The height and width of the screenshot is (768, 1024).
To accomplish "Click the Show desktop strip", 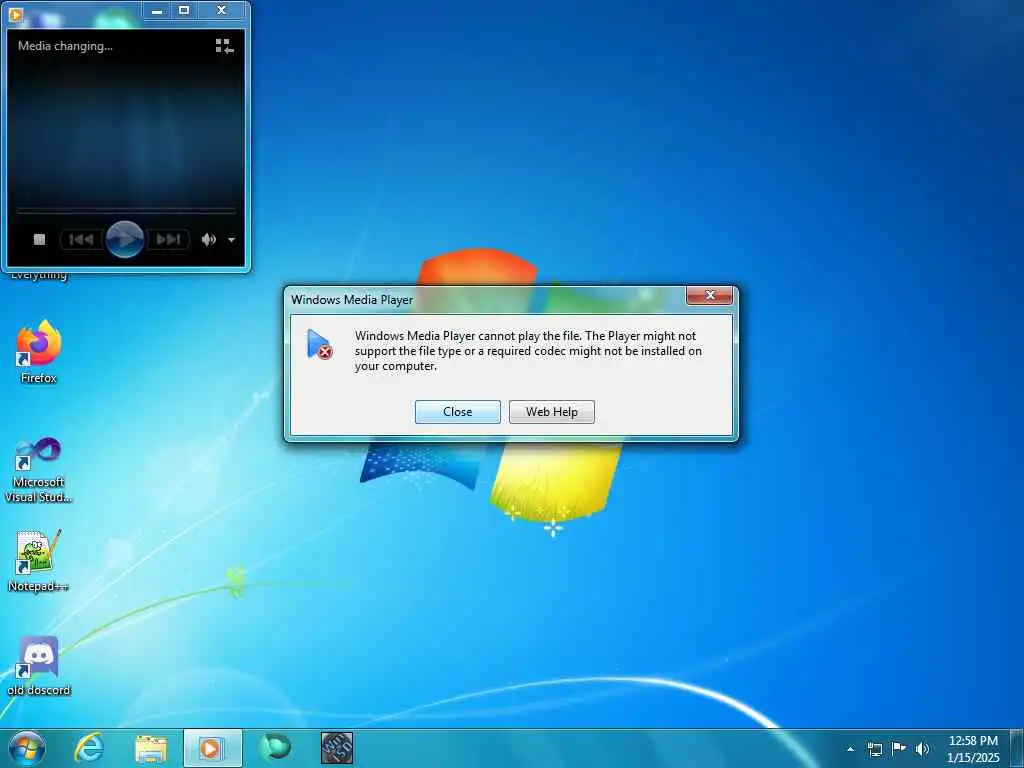I will tap(1017, 748).
